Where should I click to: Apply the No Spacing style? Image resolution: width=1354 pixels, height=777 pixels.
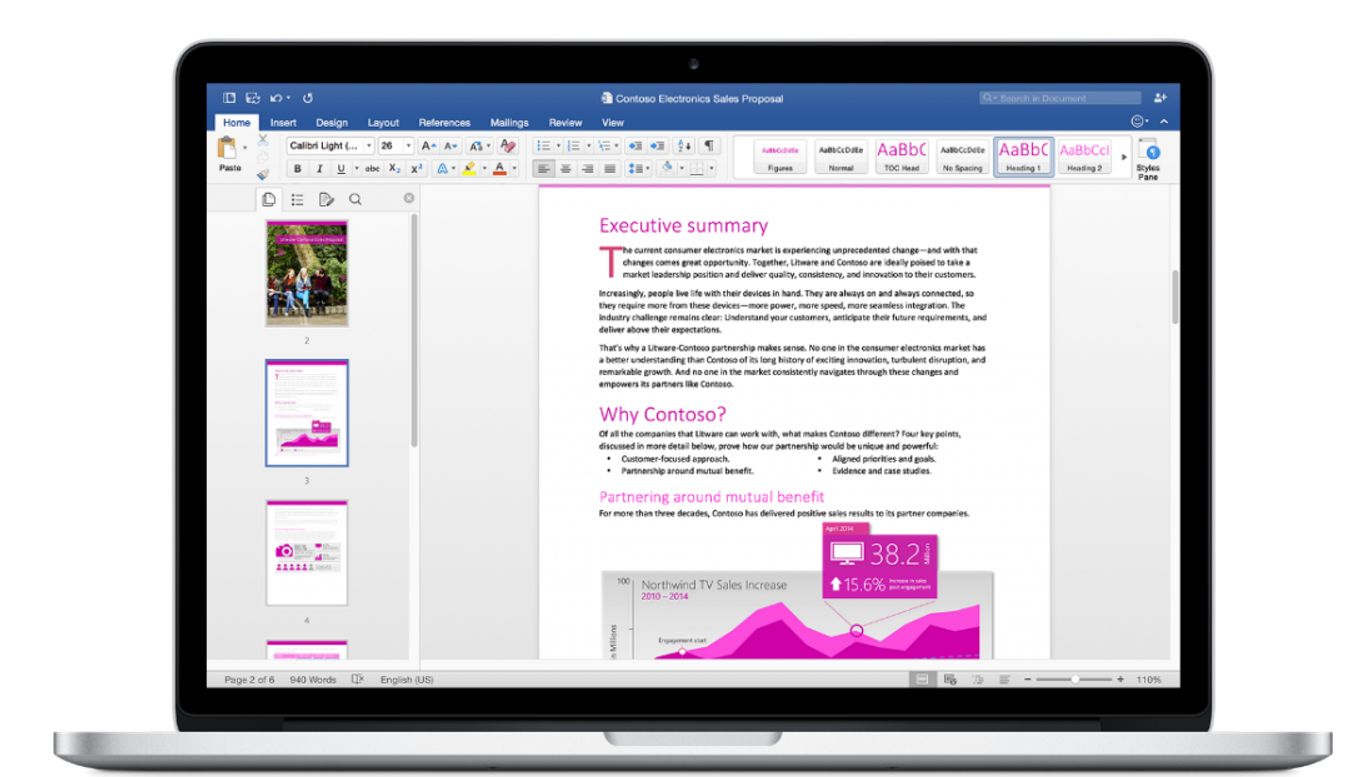click(x=962, y=157)
